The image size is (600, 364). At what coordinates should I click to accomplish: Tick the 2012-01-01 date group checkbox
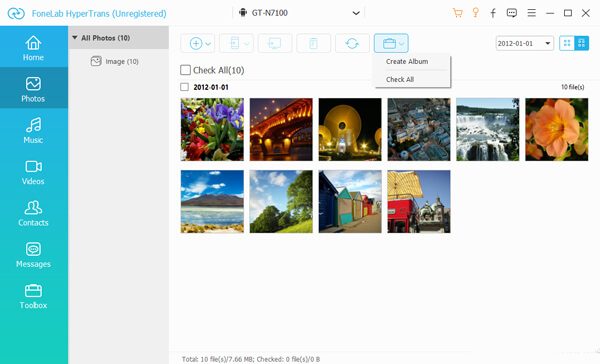pos(184,87)
